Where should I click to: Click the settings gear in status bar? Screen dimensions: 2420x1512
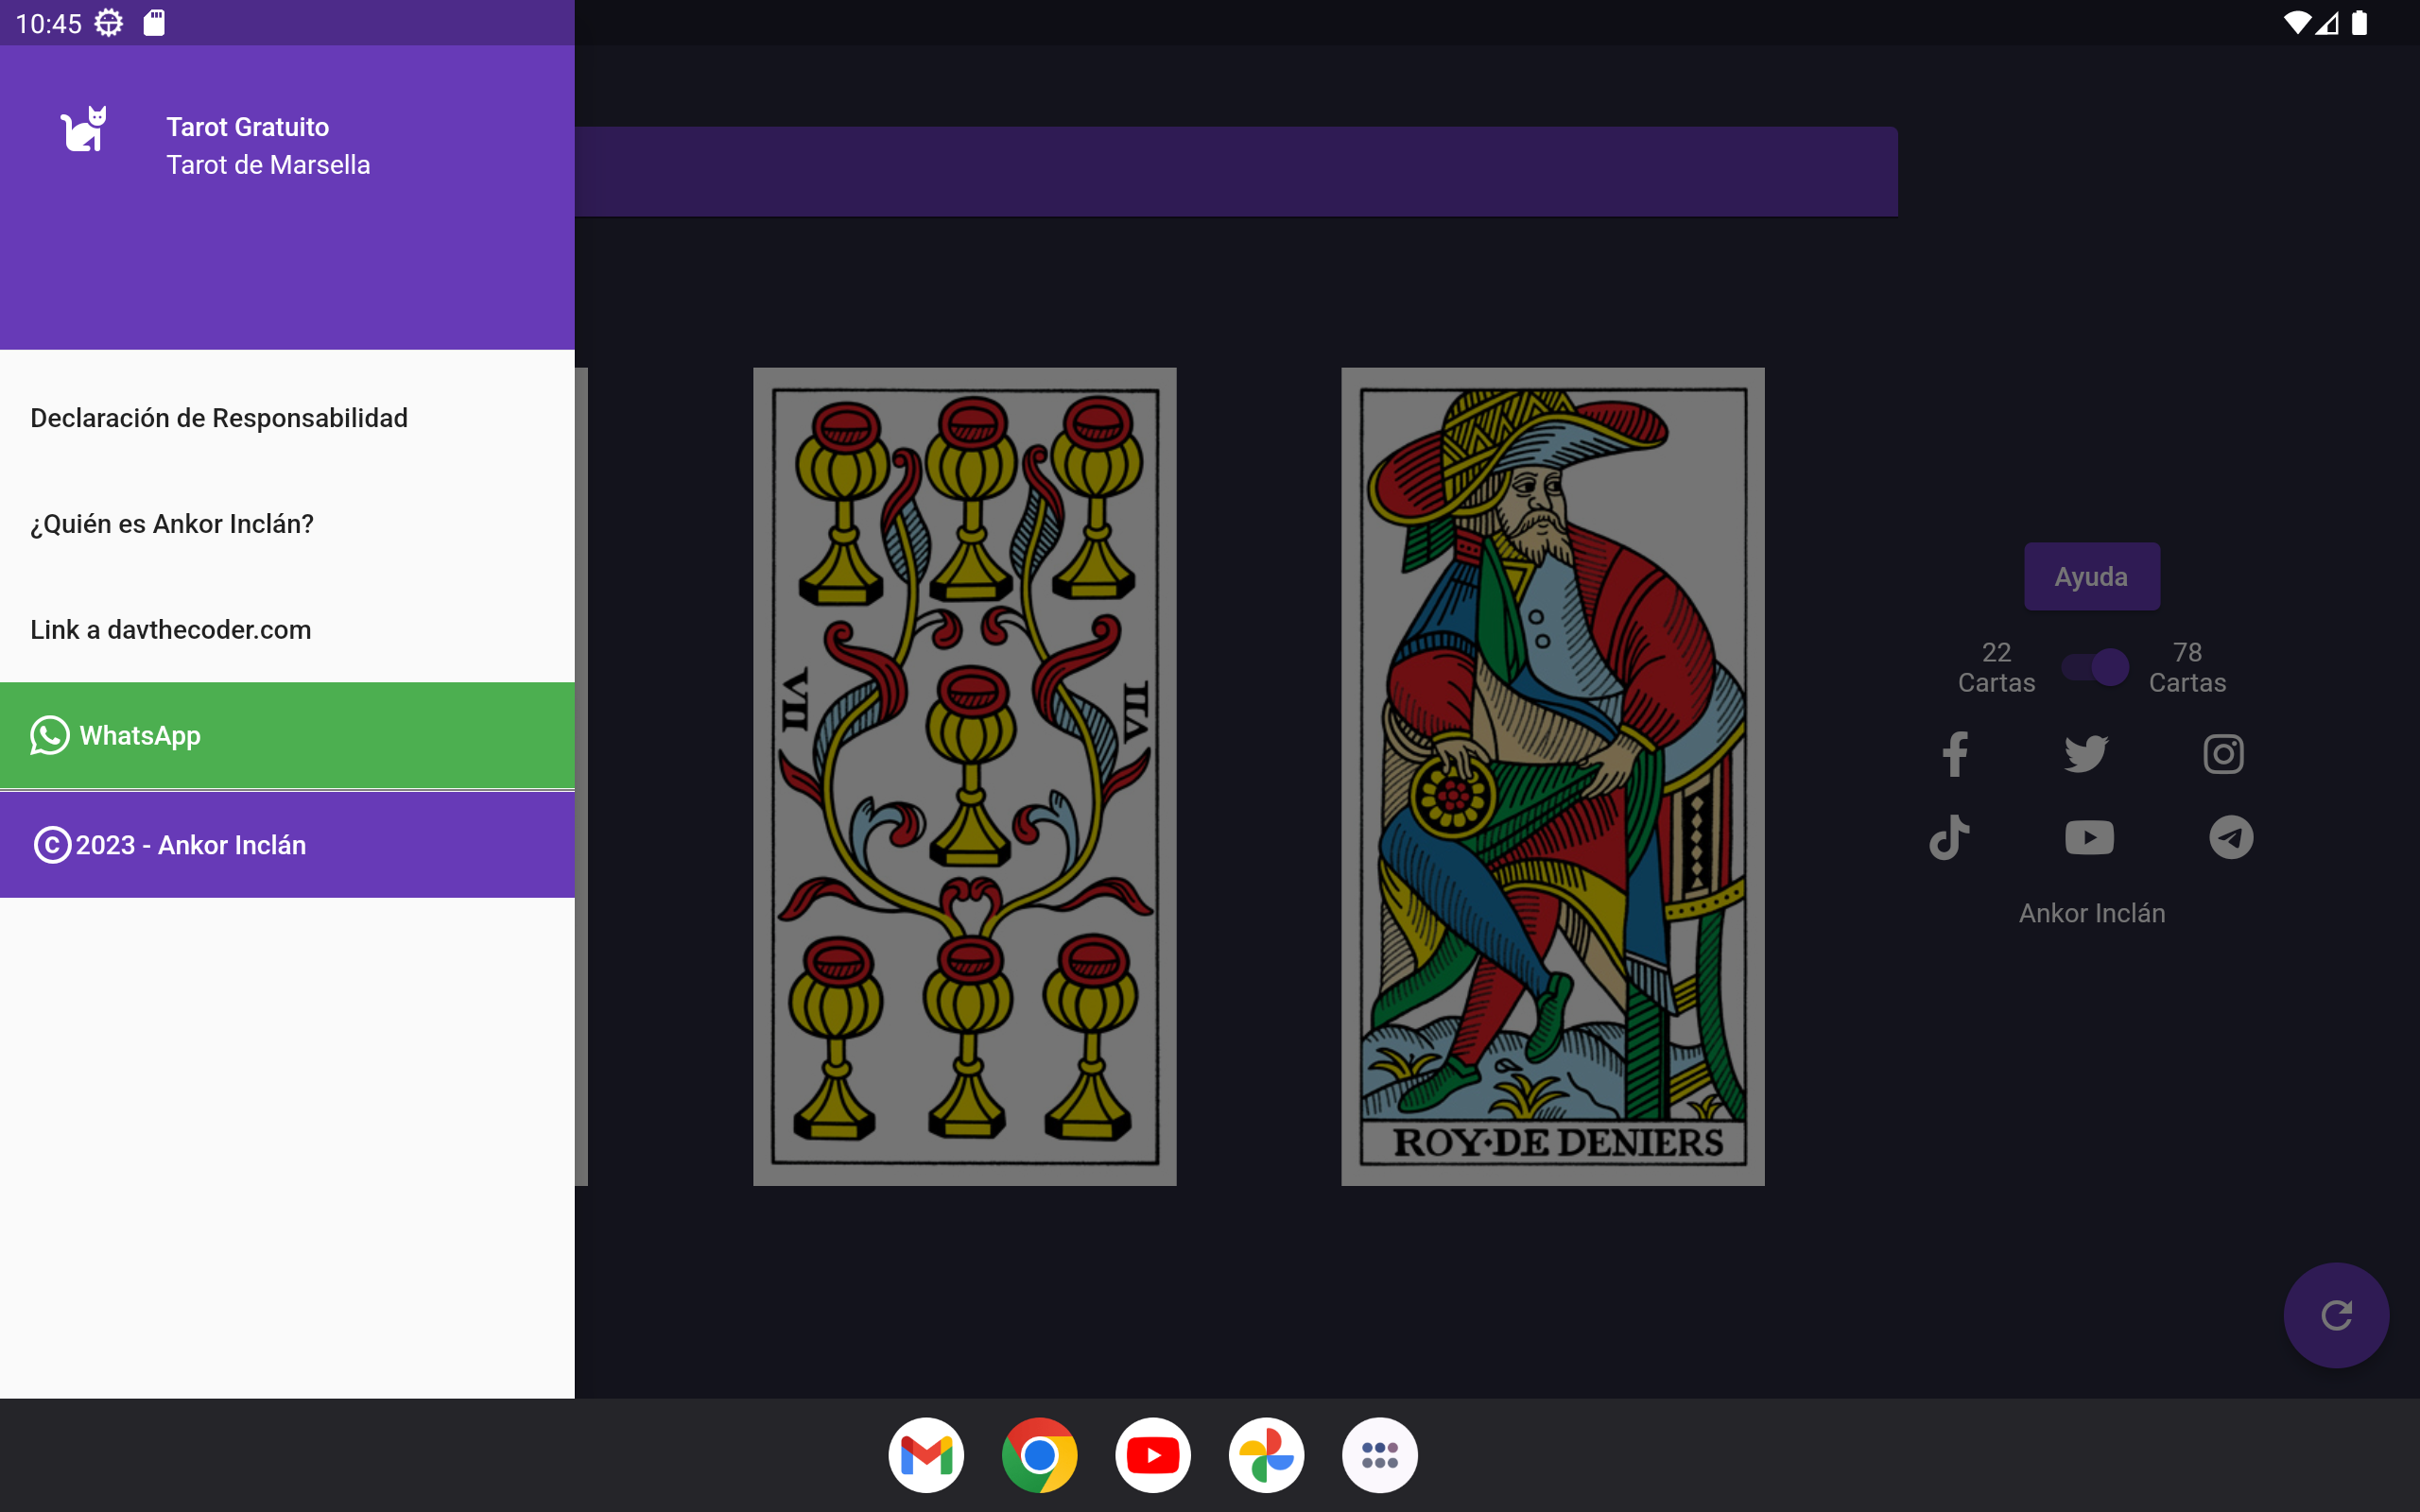(109, 23)
